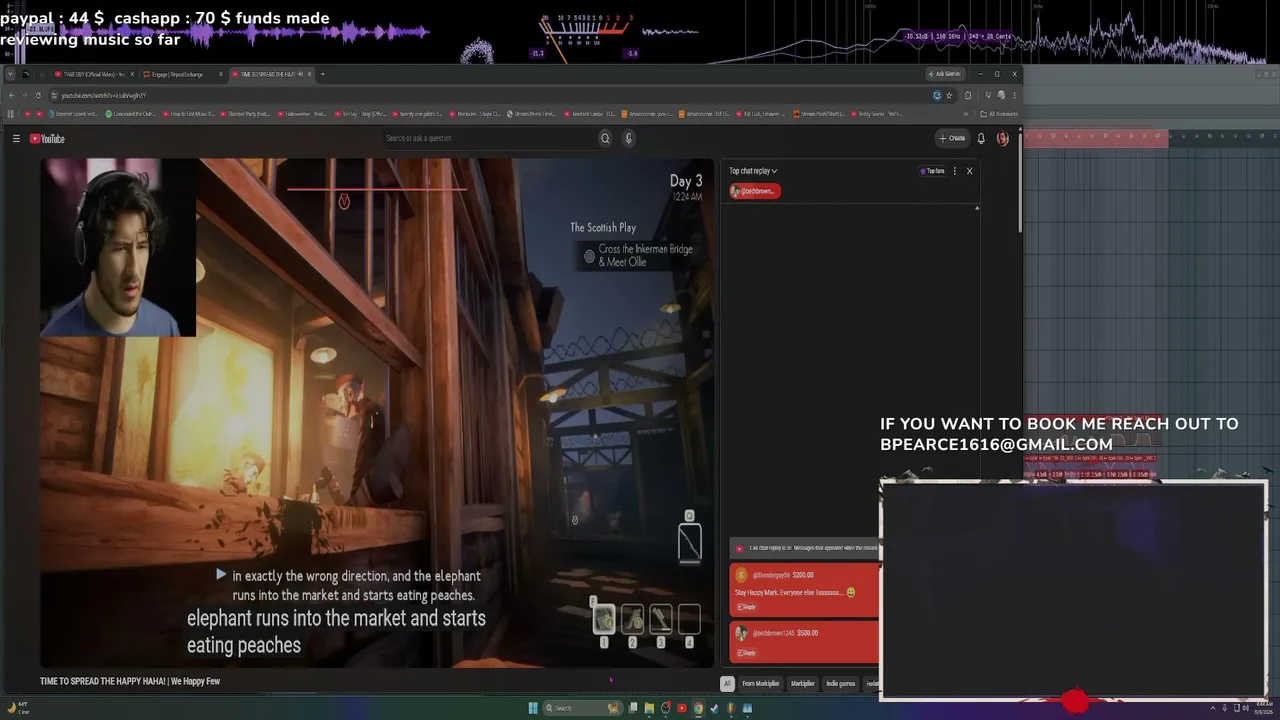Click the YouTube video player
The width and height of the screenshot is (1280, 720).
pos(377,413)
